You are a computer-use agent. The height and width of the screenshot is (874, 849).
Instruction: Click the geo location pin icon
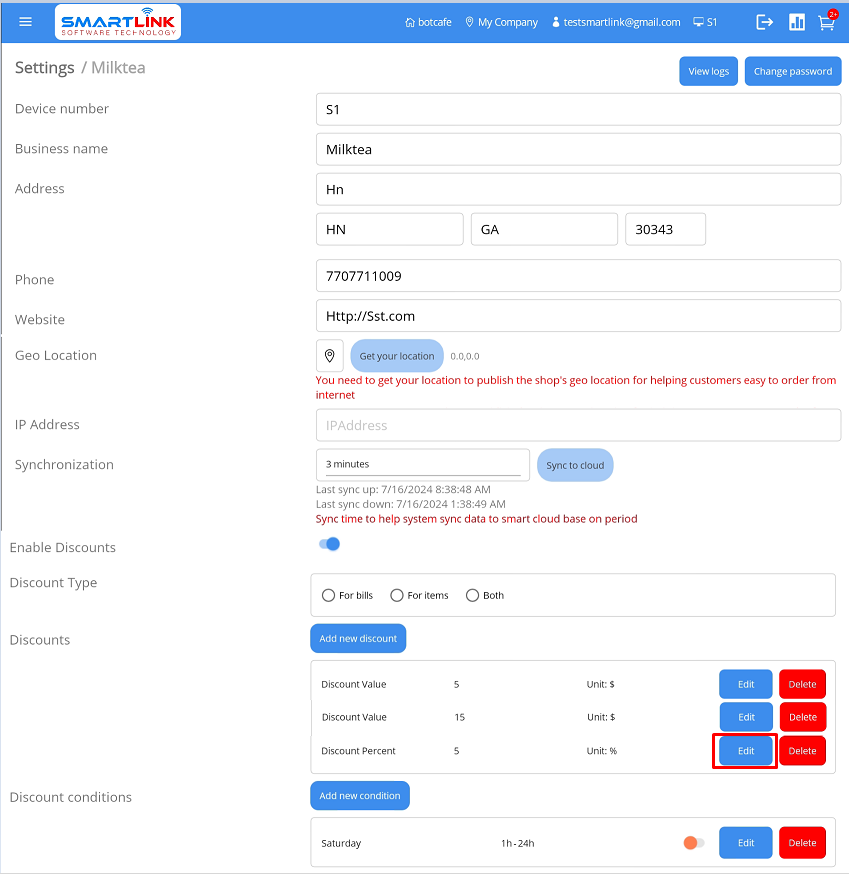(x=329, y=356)
